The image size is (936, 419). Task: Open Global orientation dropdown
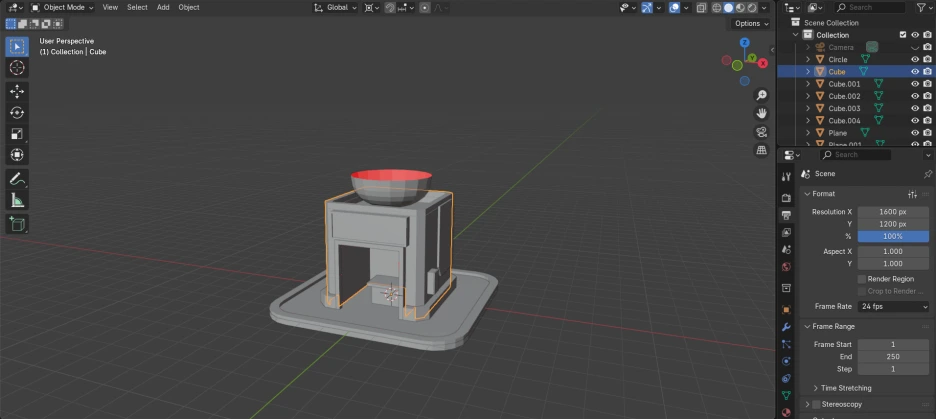[336, 8]
